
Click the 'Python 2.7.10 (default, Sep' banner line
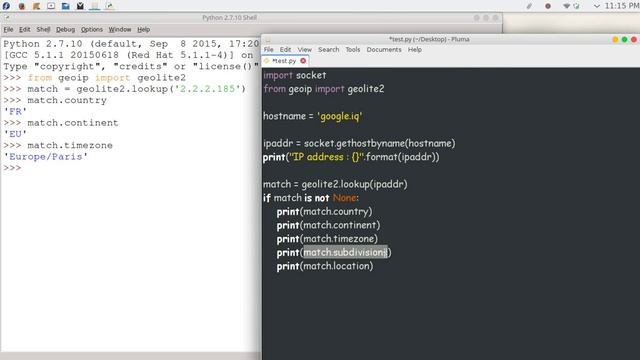[131, 44]
